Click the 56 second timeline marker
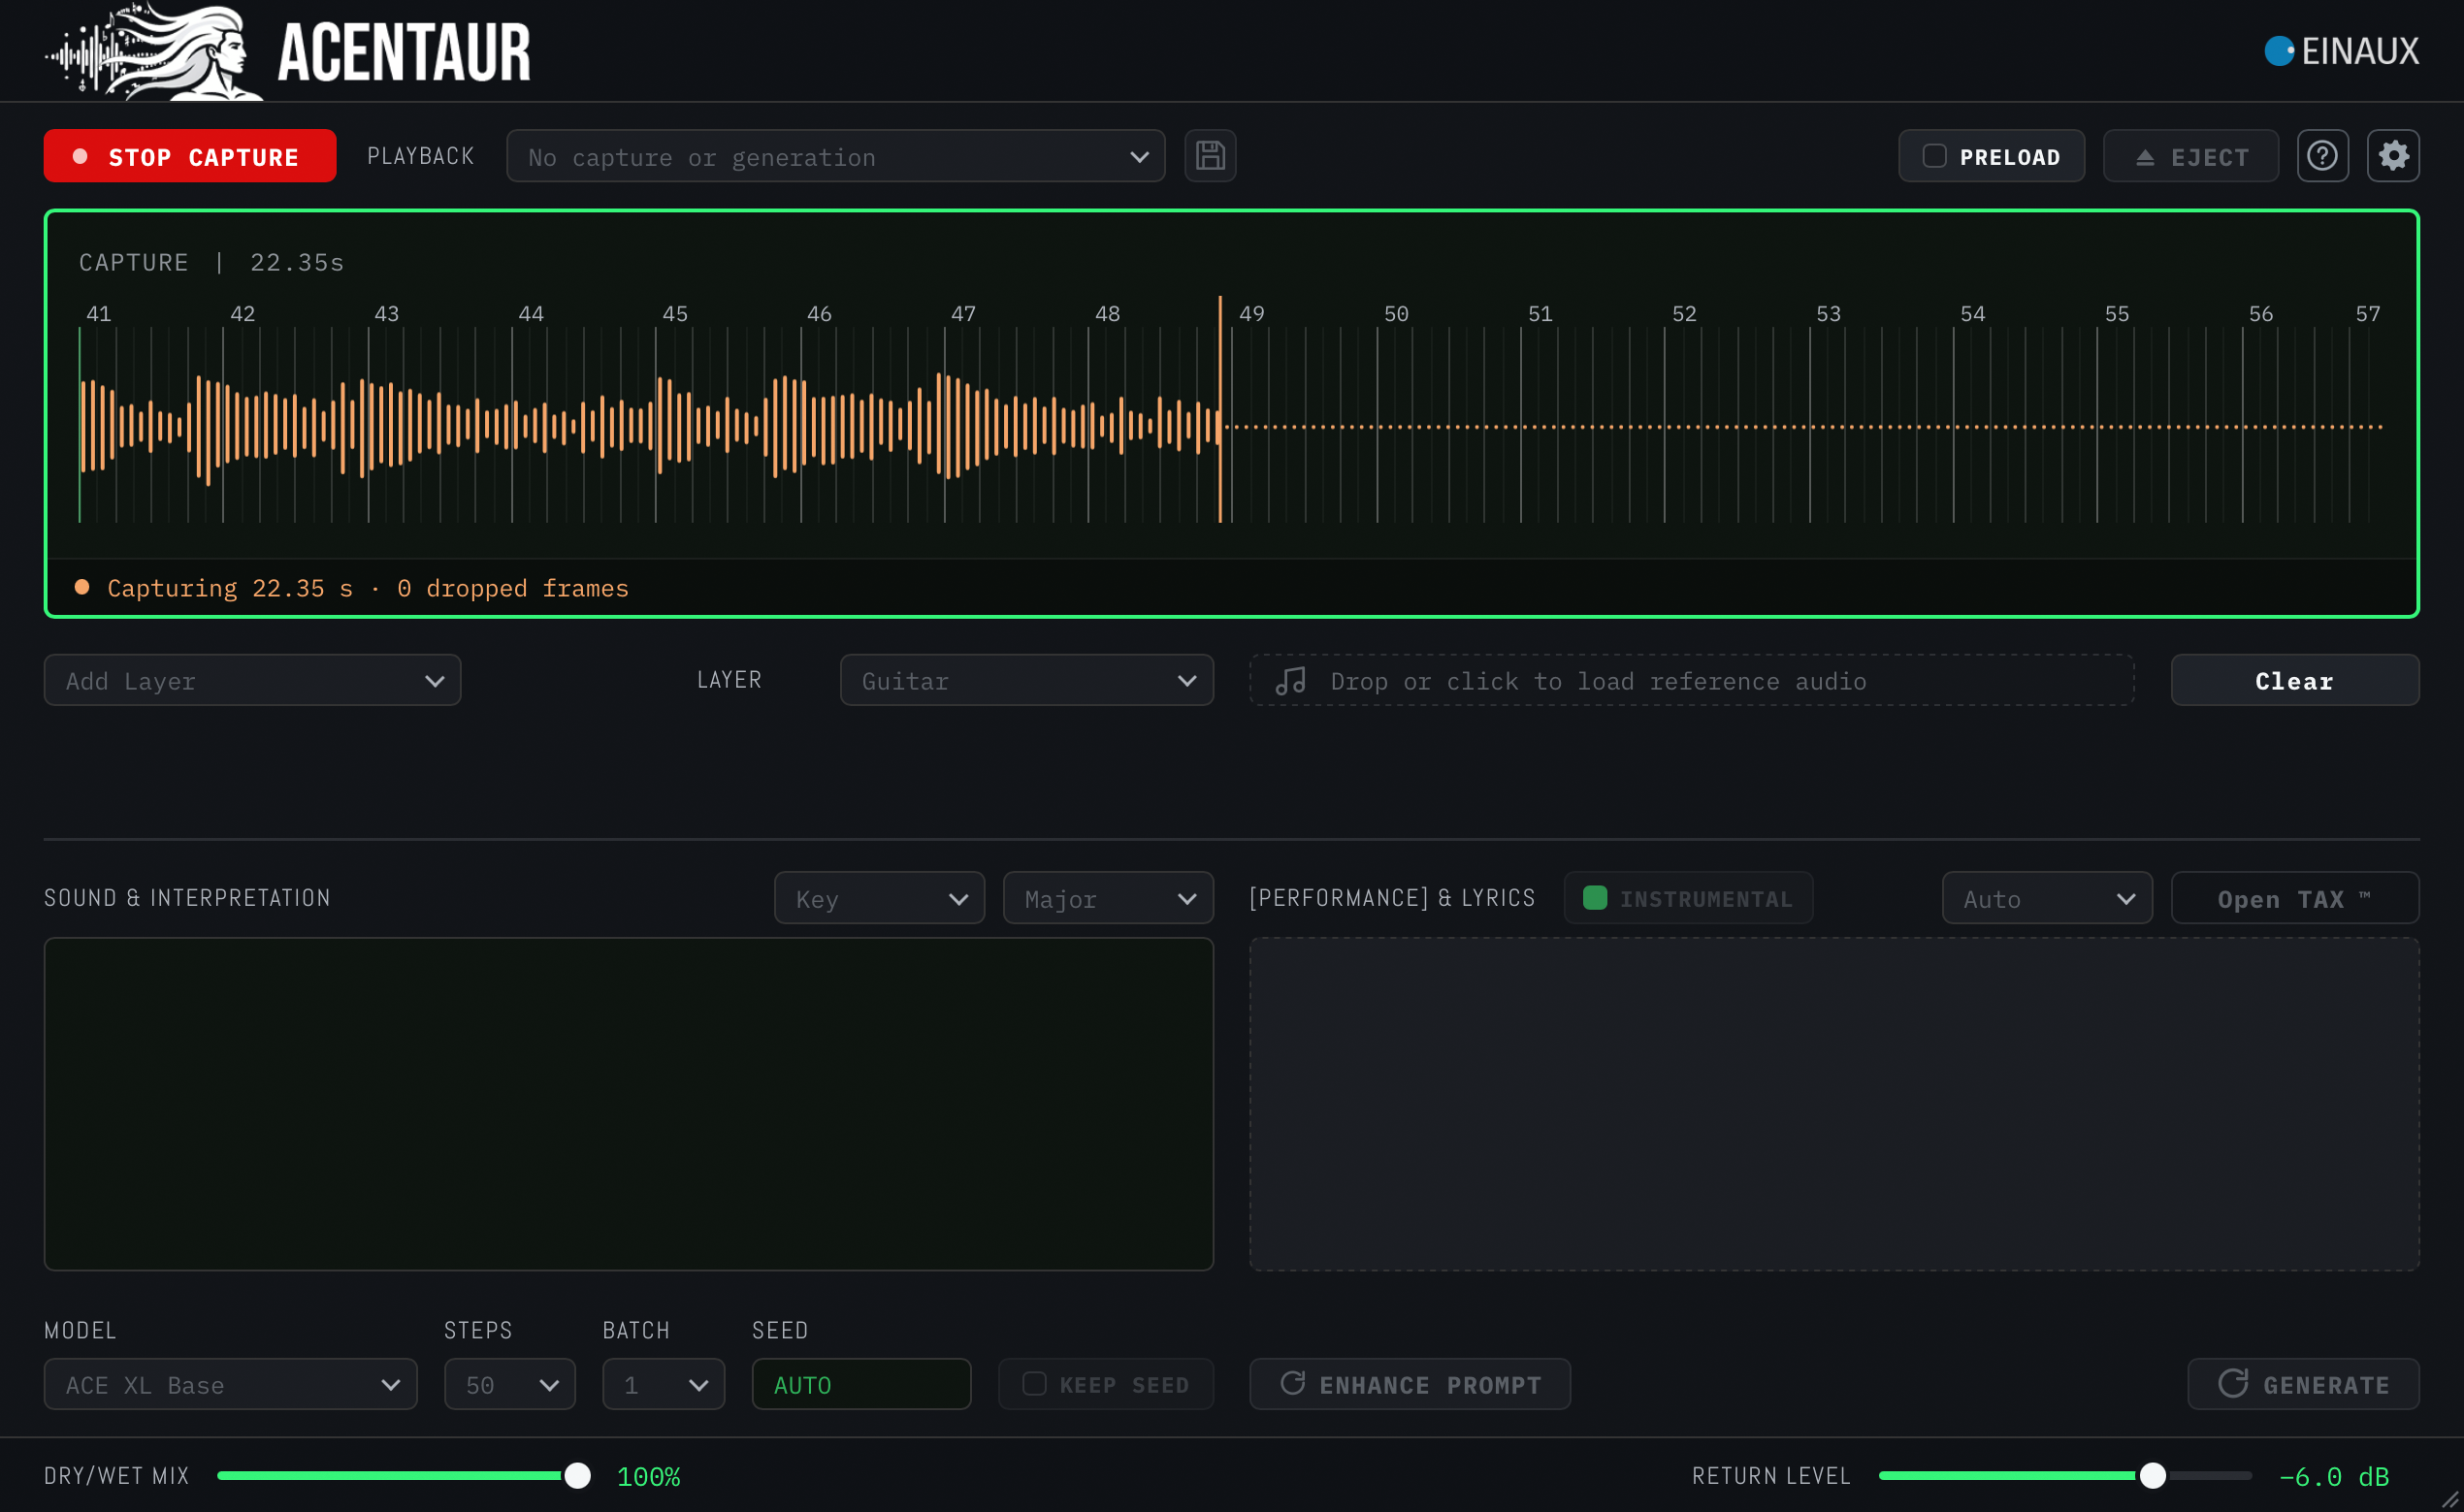This screenshot has width=2464, height=1512. coord(2261,314)
